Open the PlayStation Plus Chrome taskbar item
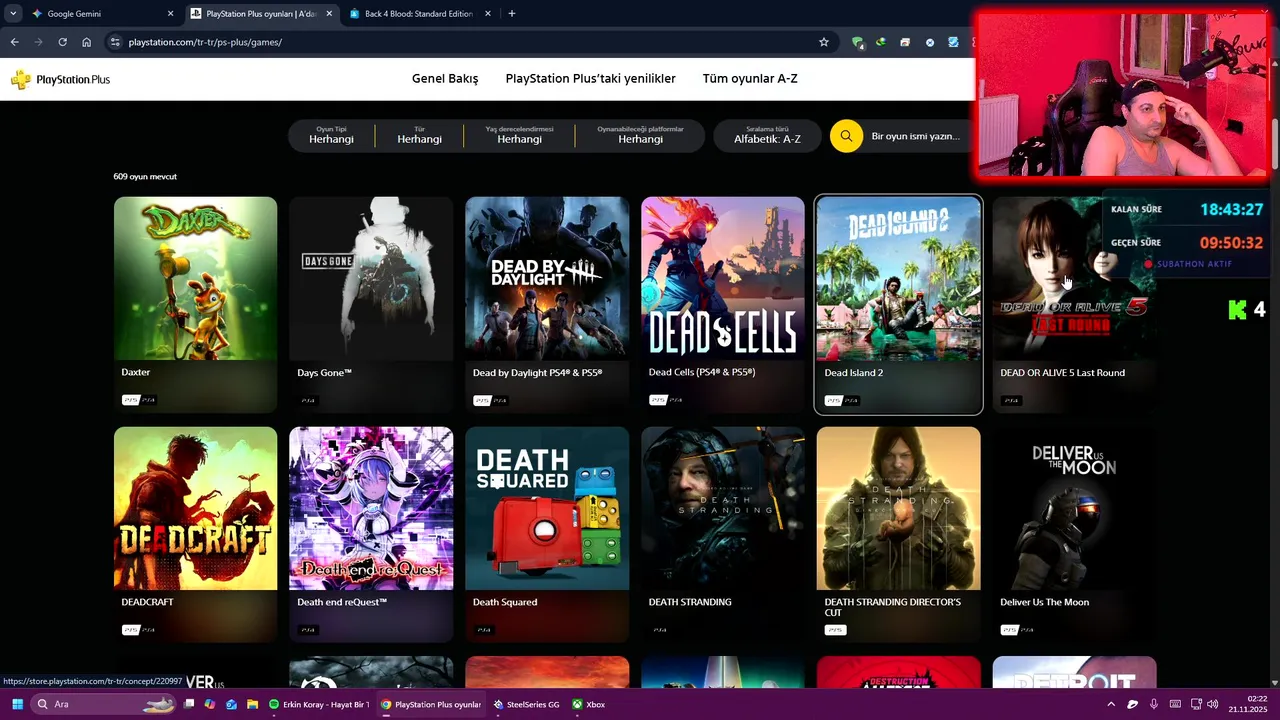This screenshot has height=720, width=1280. pyautogui.click(x=431, y=704)
